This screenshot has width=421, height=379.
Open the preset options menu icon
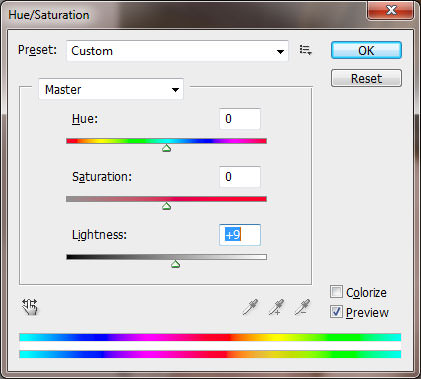coord(305,50)
